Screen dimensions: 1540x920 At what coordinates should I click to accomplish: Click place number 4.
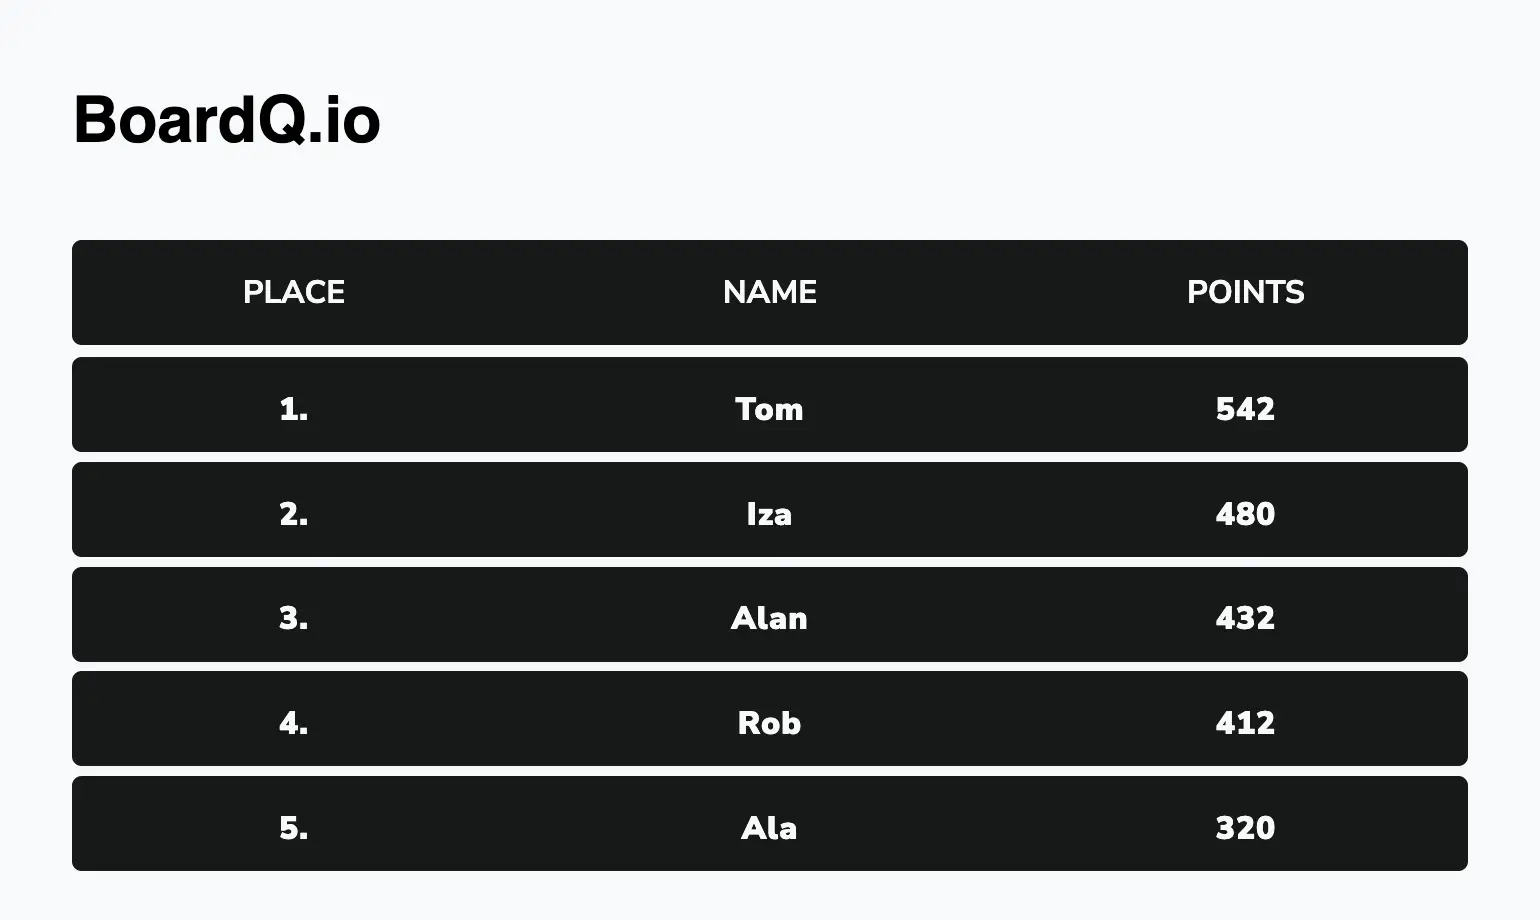click(294, 723)
